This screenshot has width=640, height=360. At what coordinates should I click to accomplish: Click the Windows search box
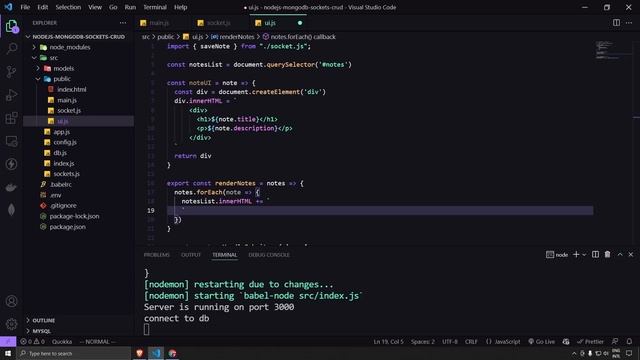pos(73,353)
